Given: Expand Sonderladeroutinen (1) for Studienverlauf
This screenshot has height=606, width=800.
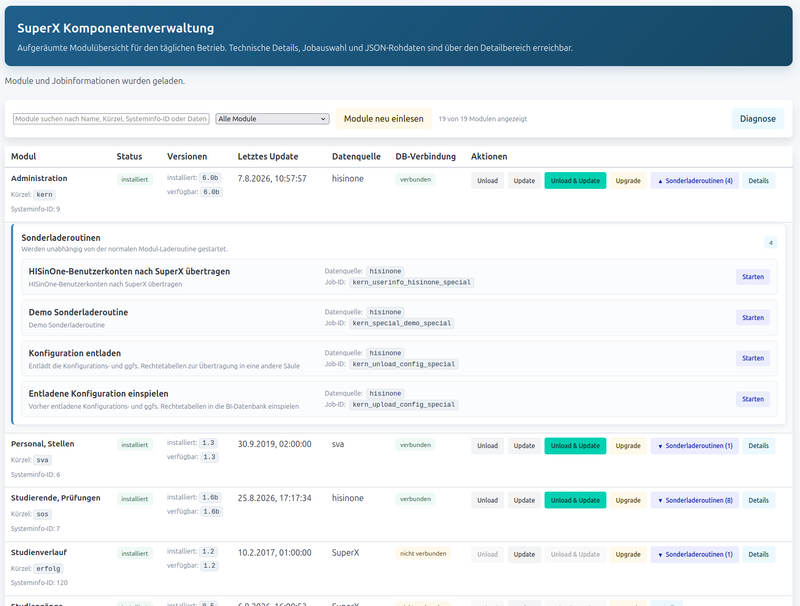Looking at the screenshot, I should [694, 554].
